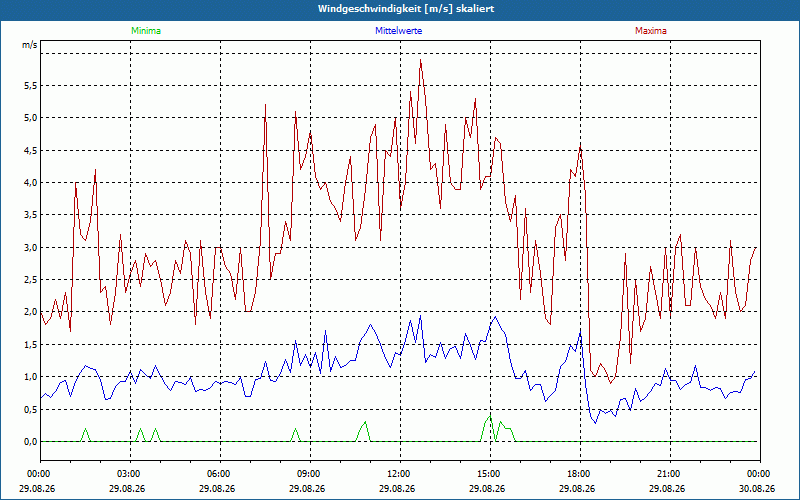Click the 4,0 y-axis value

[31, 183]
